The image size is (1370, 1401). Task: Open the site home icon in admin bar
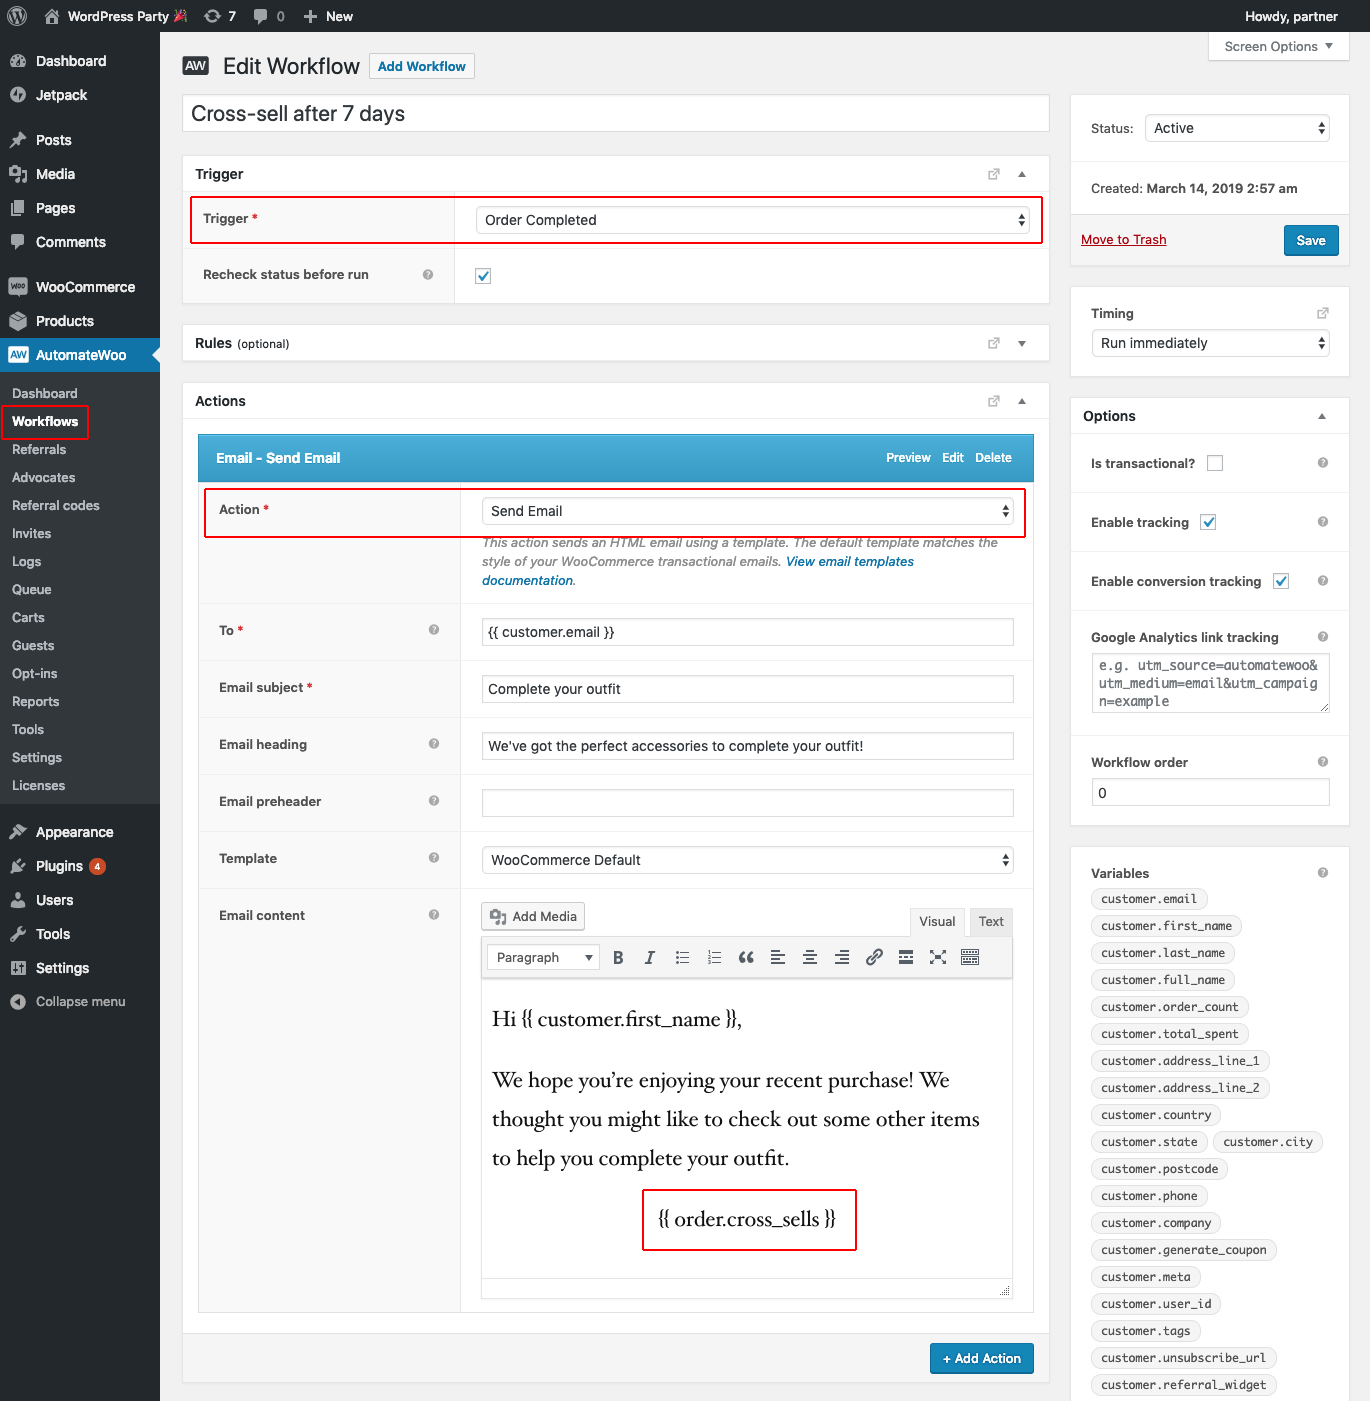click(52, 16)
